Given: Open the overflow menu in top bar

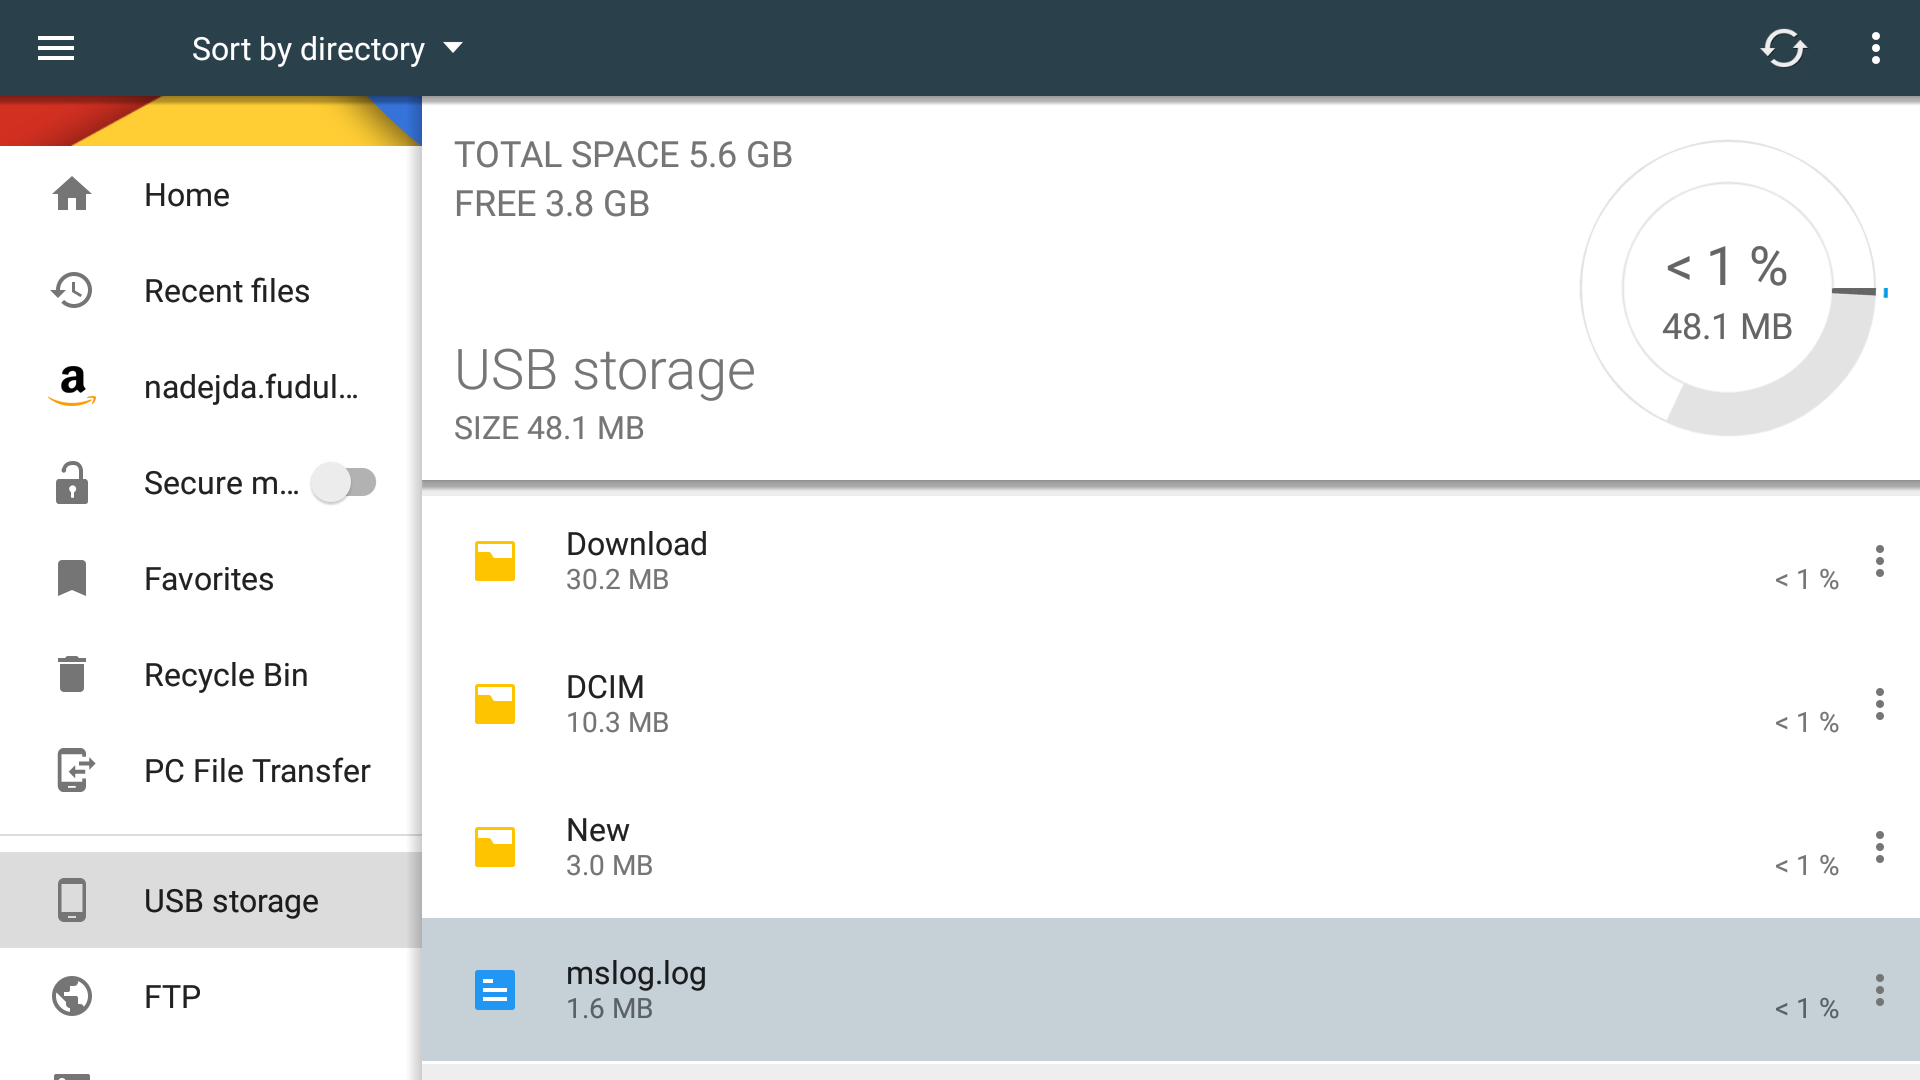Looking at the screenshot, I should click(1876, 48).
